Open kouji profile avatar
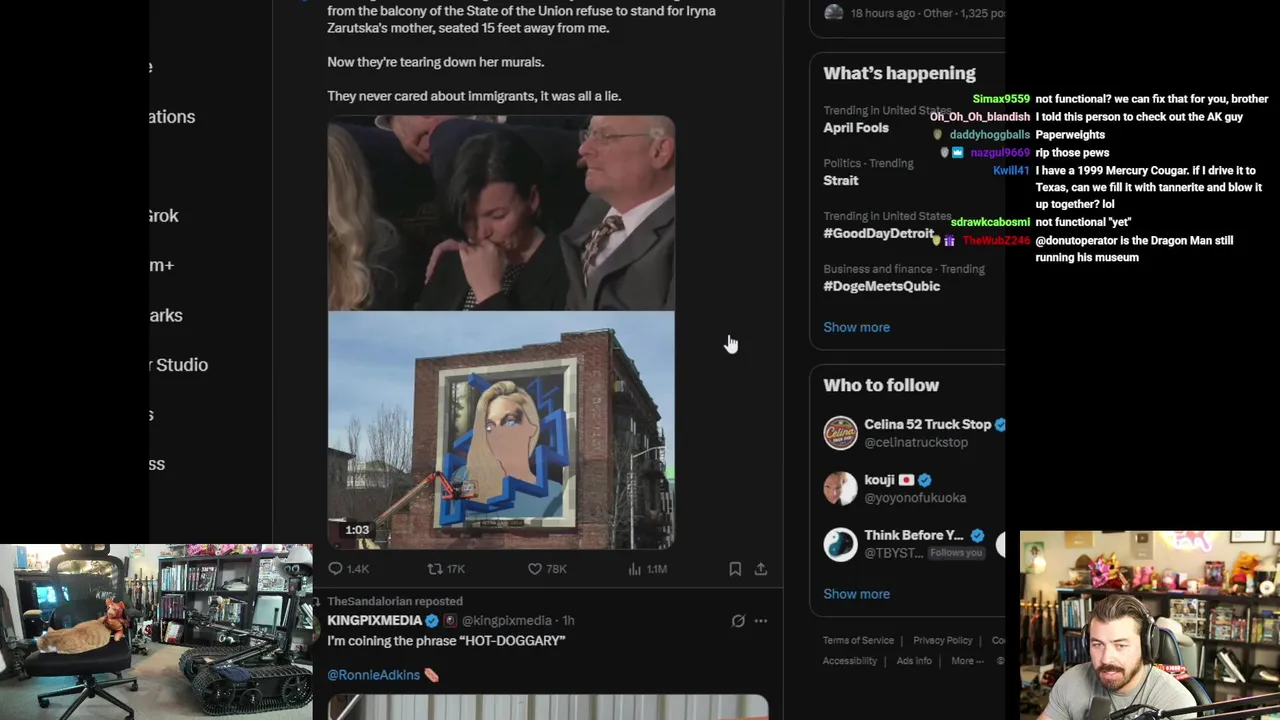The image size is (1280, 720). coord(841,488)
